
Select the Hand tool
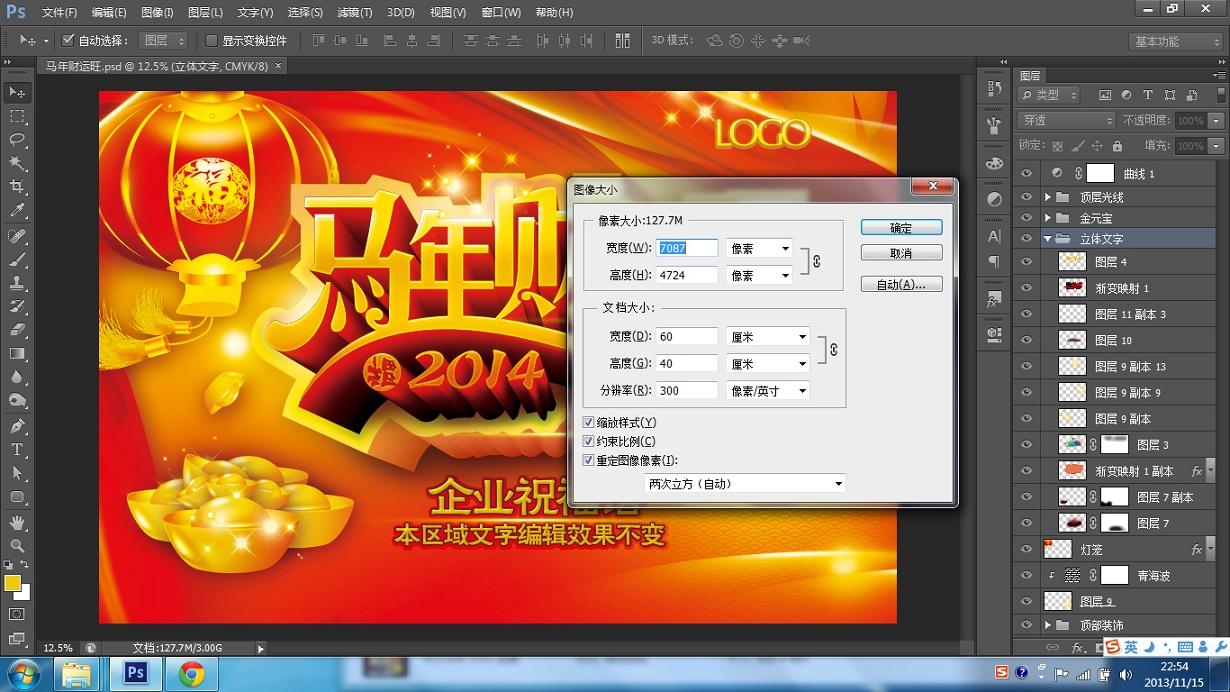click(17, 522)
